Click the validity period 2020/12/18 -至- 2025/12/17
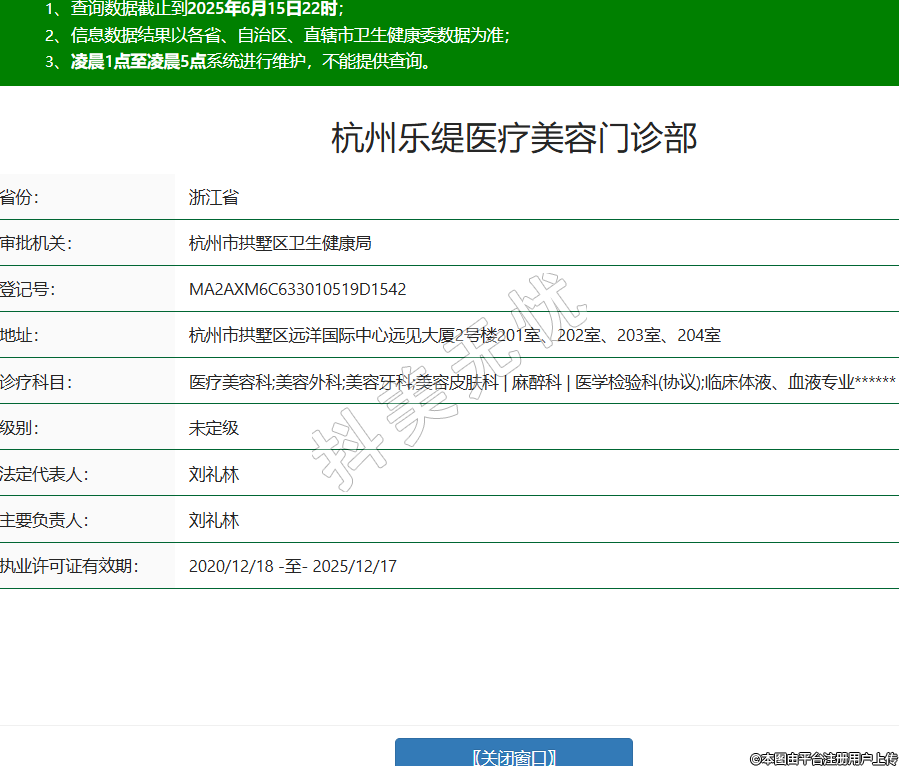899x766 pixels. (292, 566)
